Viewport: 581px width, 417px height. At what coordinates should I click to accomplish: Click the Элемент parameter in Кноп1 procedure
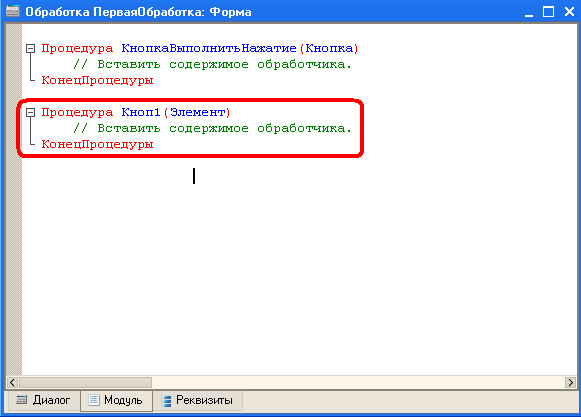pyautogui.click(x=198, y=112)
